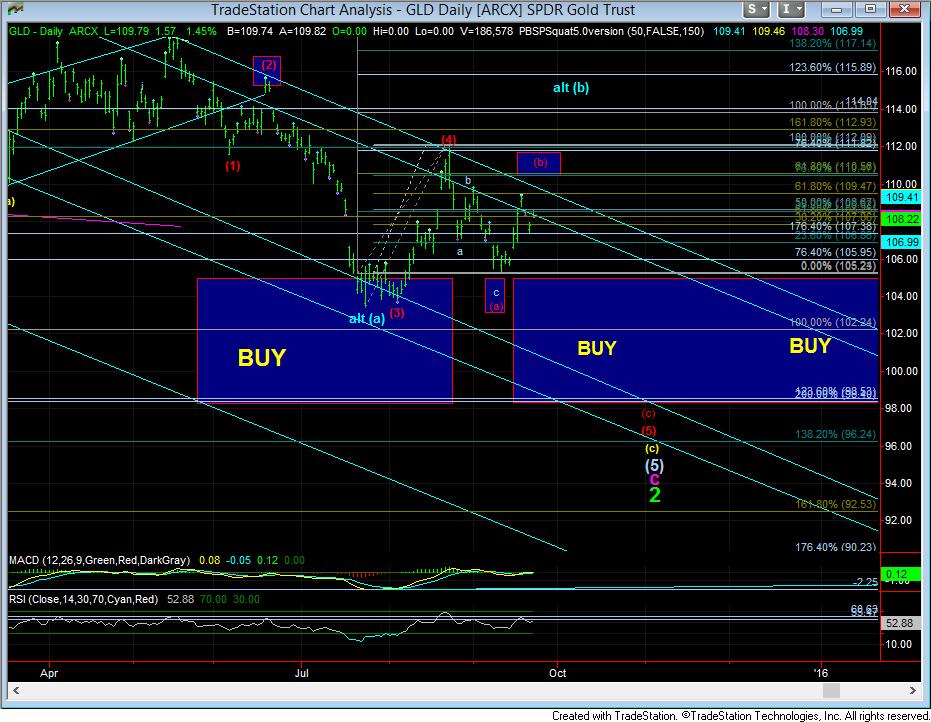Click the V=186,578 volume readout
931x722 pixels.
coord(485,31)
